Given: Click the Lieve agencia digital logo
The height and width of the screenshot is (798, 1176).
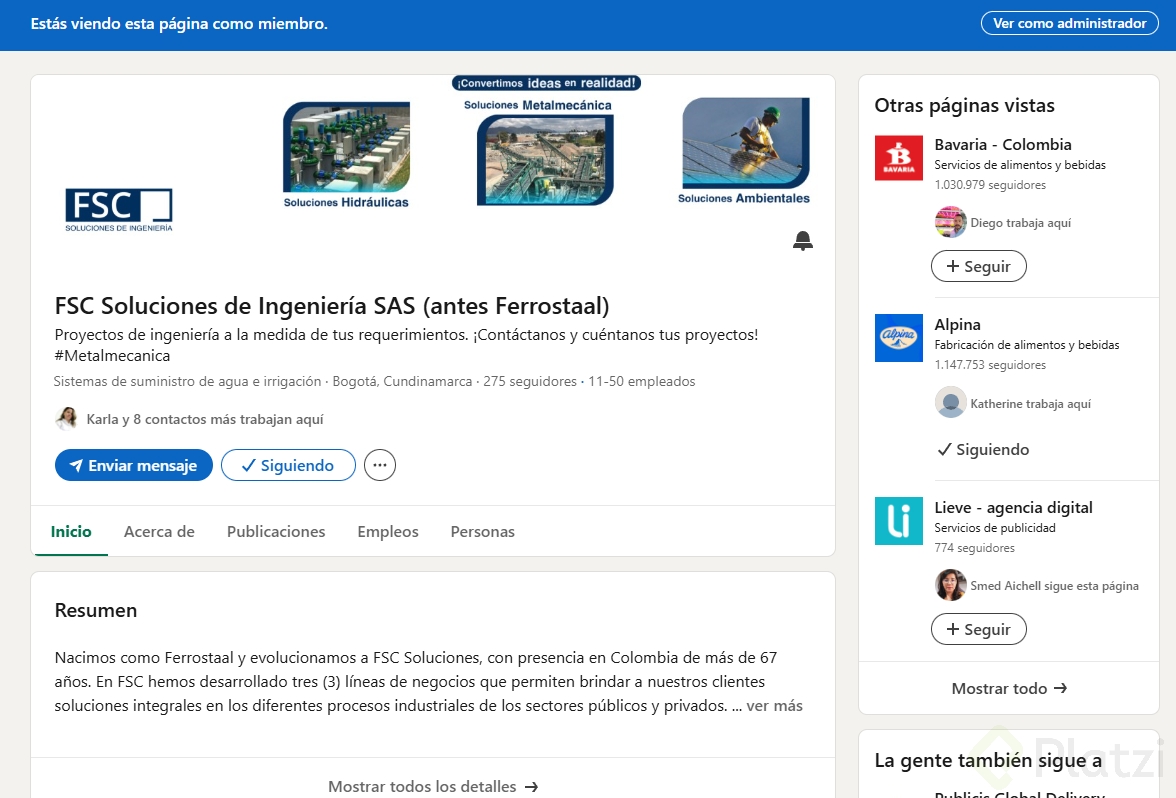Looking at the screenshot, I should coord(898,520).
